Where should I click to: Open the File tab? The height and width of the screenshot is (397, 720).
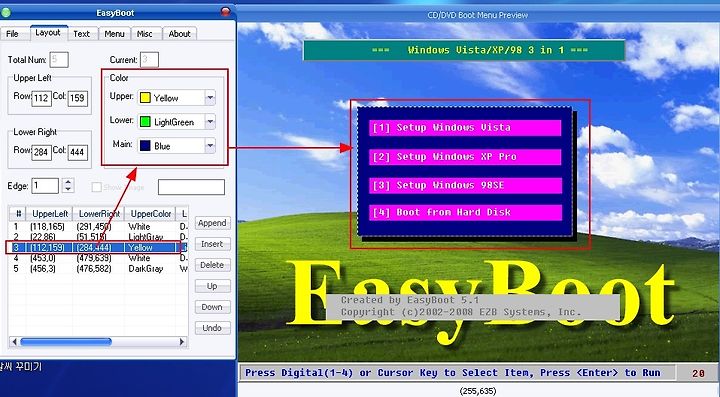click(x=12, y=34)
